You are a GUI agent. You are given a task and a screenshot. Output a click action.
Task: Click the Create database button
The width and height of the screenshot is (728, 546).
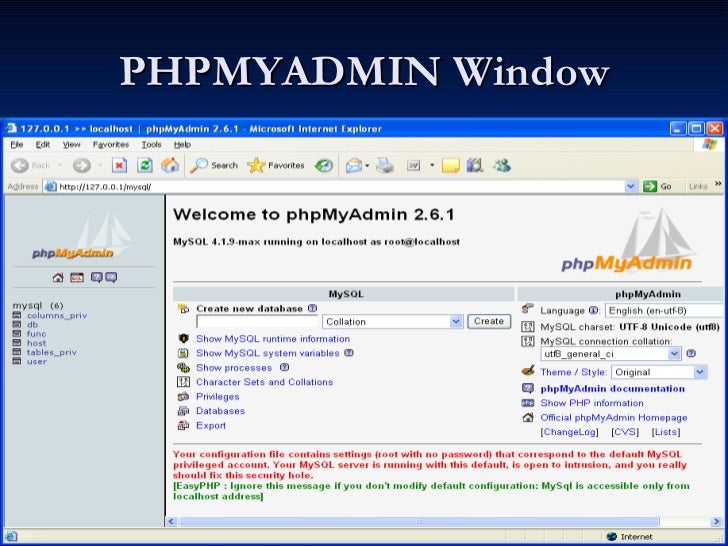[489, 321]
